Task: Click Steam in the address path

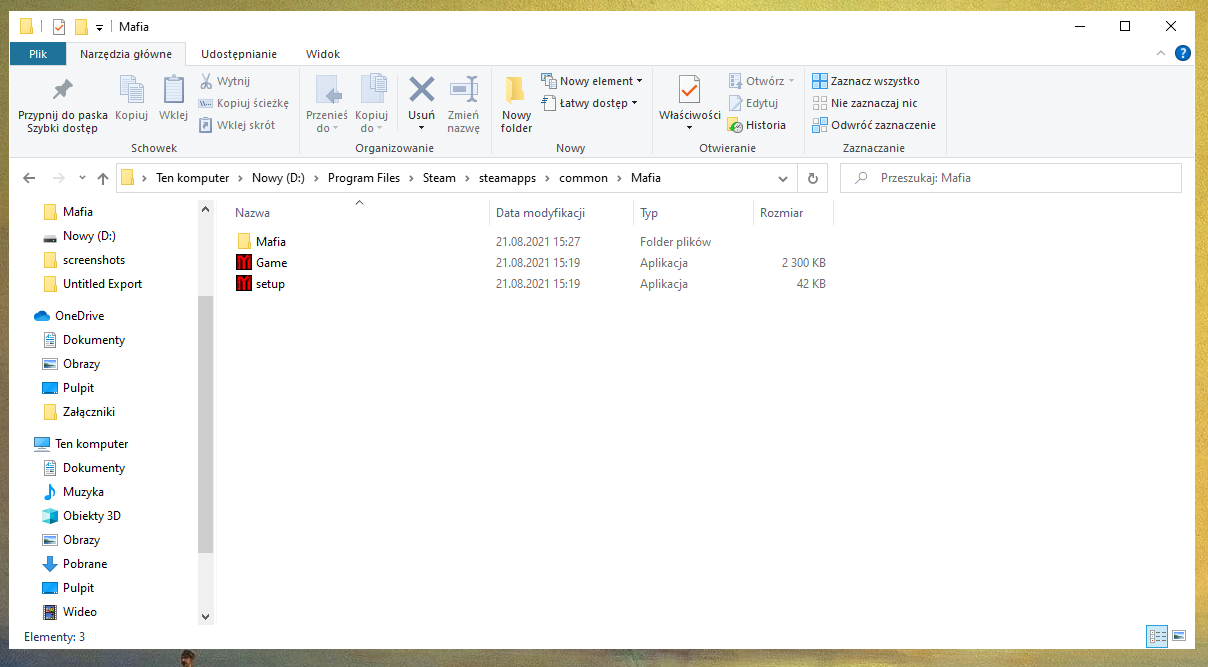Action: (439, 178)
